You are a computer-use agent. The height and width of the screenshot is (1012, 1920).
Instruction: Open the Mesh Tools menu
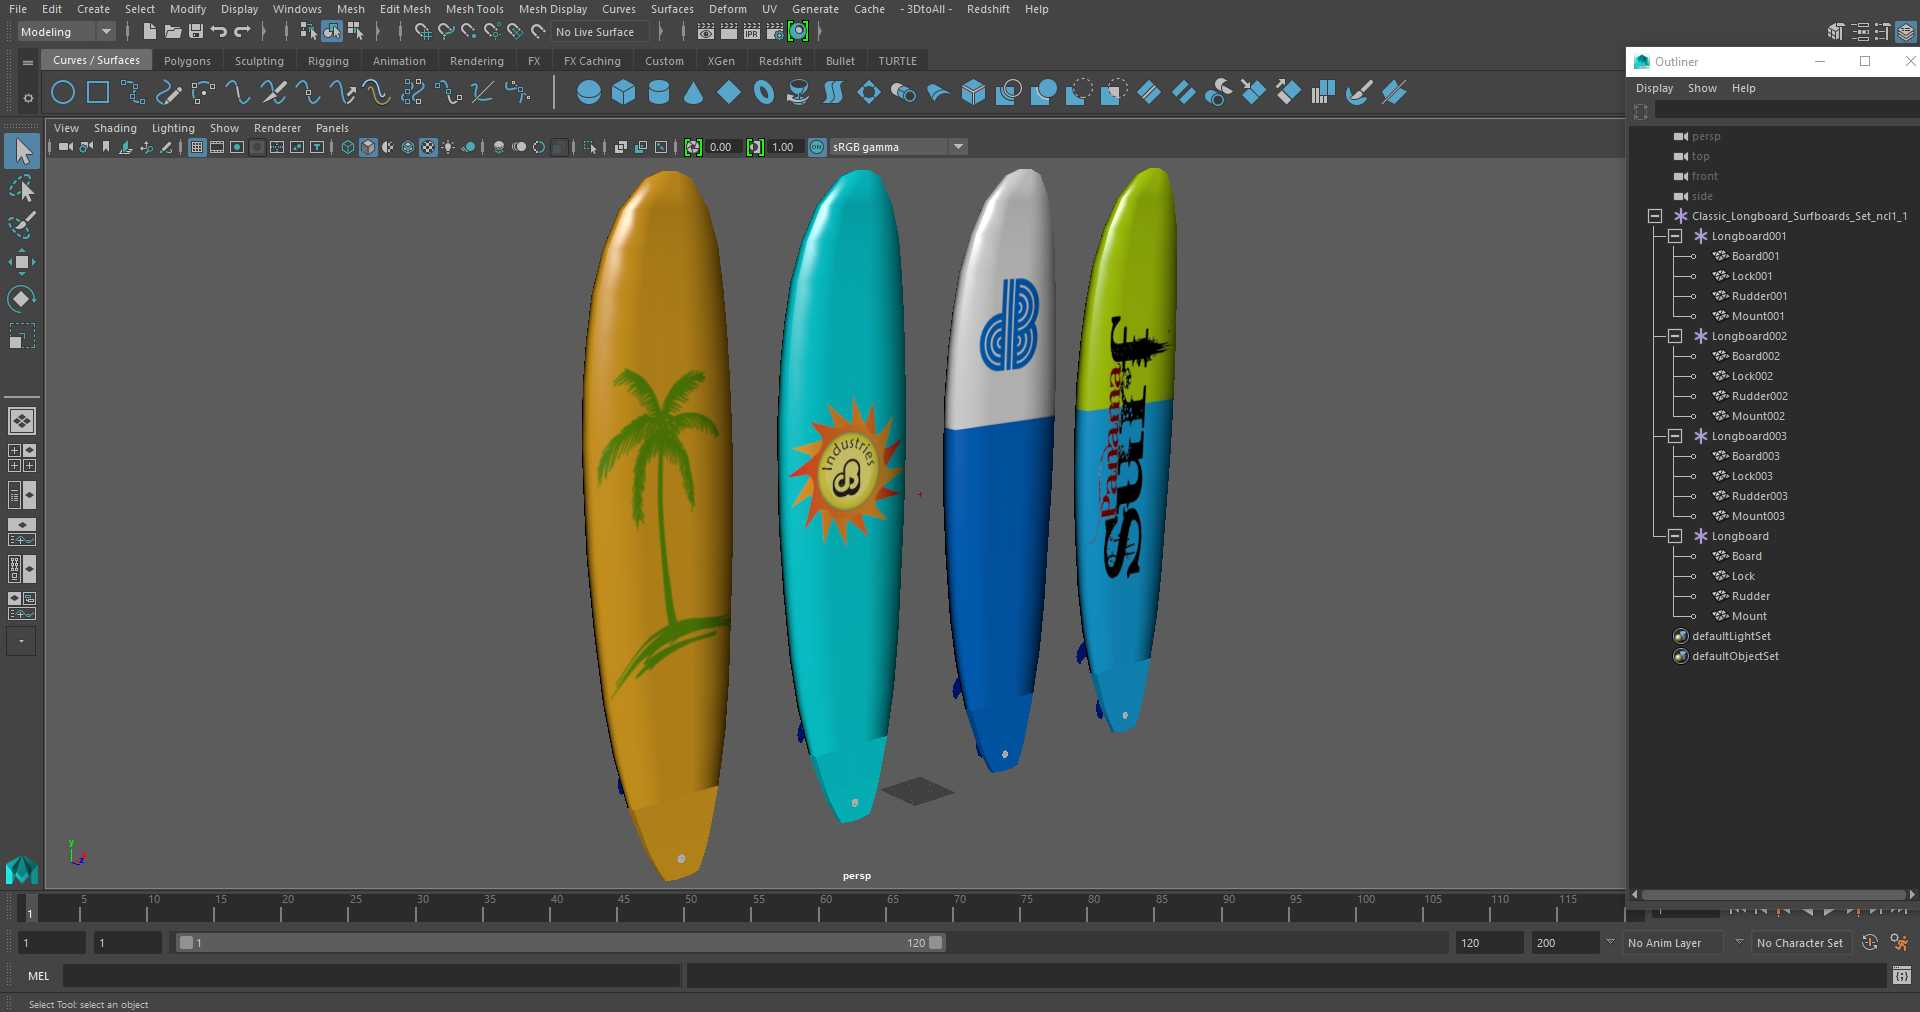point(474,9)
